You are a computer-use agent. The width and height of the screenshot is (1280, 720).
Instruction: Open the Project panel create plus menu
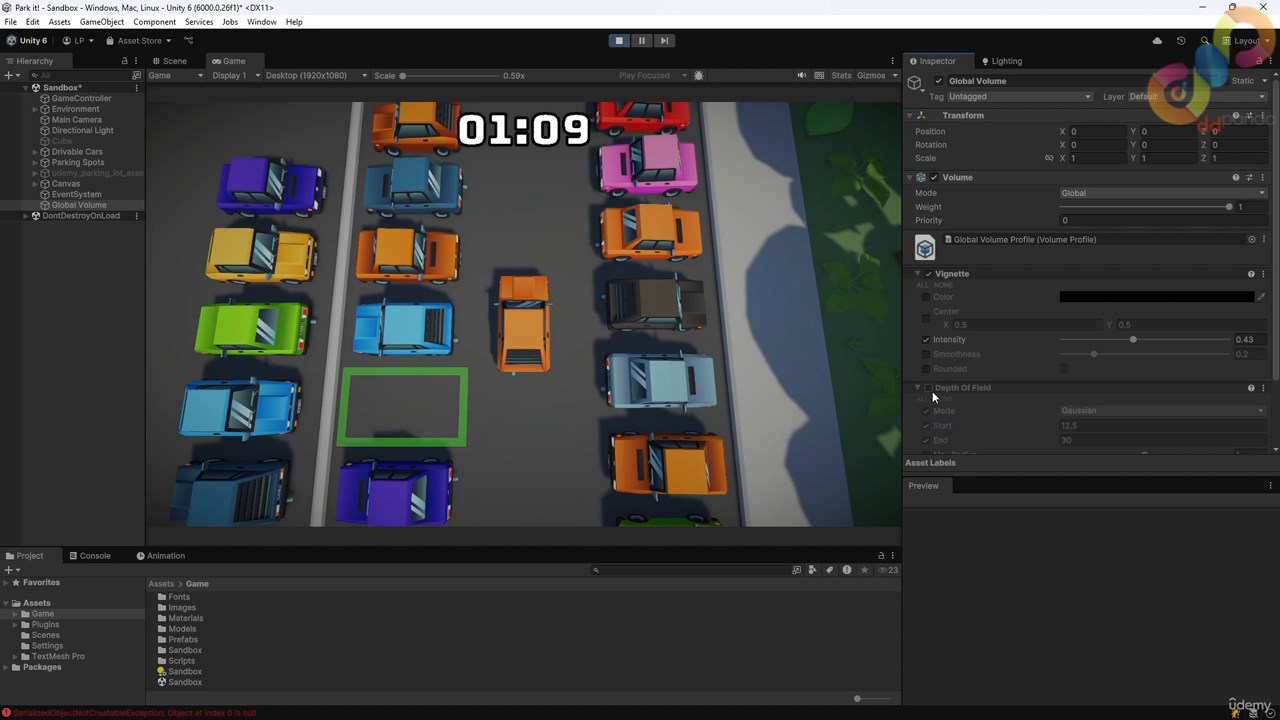pos(10,570)
